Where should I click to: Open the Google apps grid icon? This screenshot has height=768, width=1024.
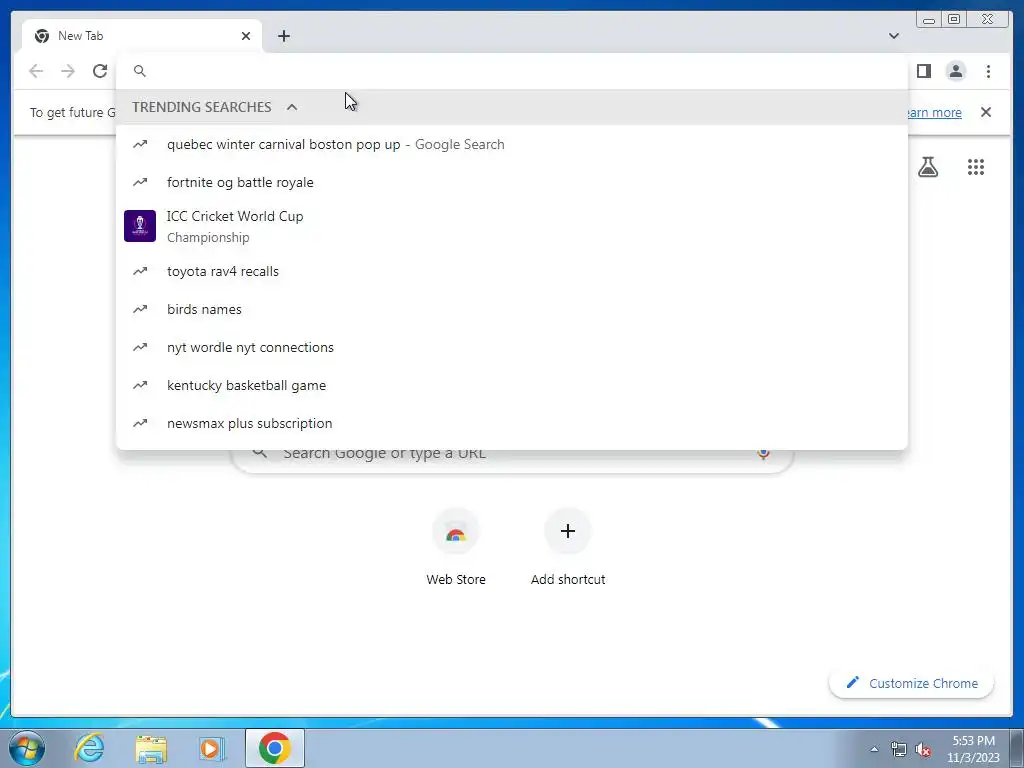[x=976, y=167]
